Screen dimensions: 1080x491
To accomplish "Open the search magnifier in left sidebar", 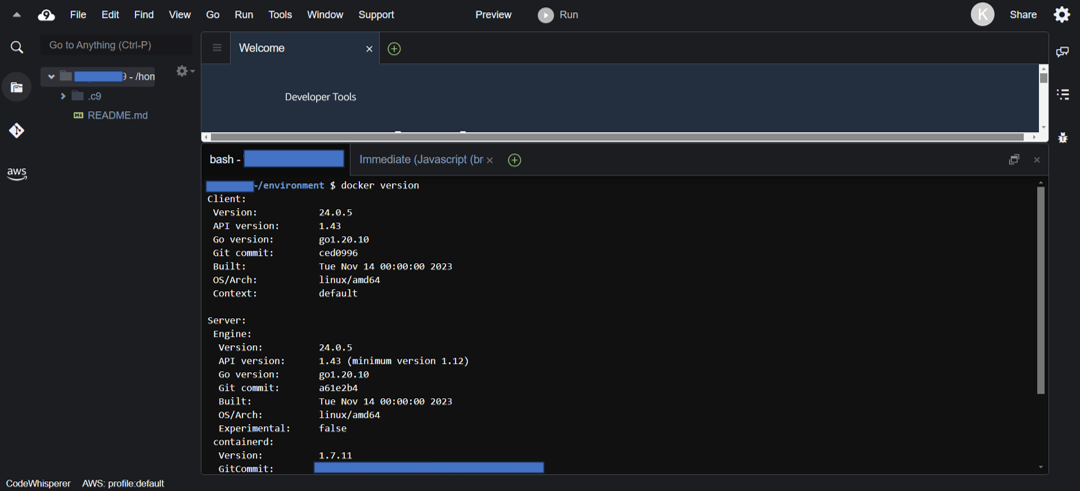I will [17, 47].
